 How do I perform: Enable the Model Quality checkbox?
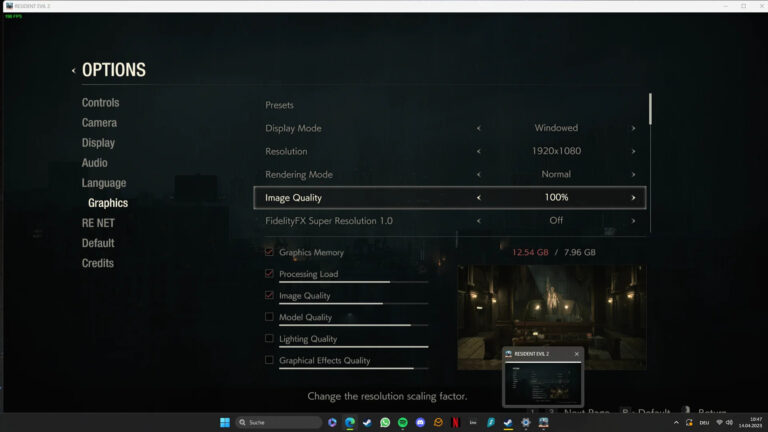pyautogui.click(x=269, y=317)
